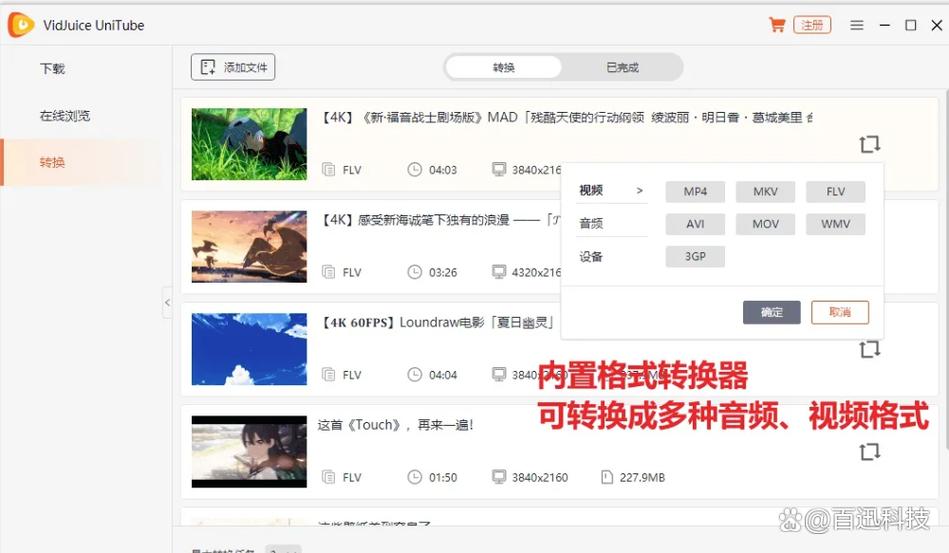Choose the MP4 format
Image resolution: width=949 pixels, height=553 pixels.
tap(695, 192)
